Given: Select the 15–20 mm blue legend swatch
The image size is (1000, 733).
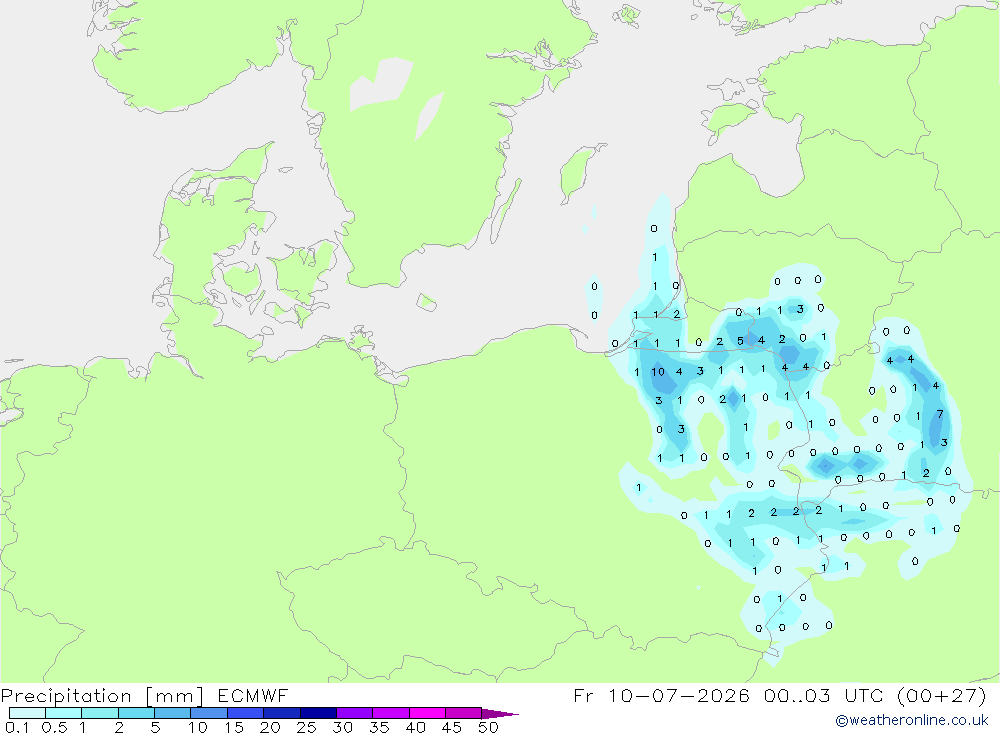Looking at the screenshot, I should (x=245, y=713).
